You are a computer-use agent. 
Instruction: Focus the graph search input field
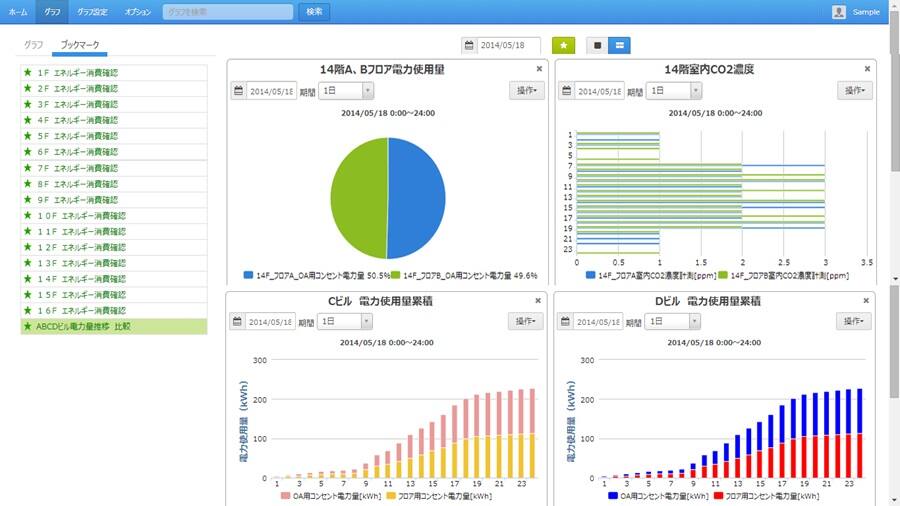coord(228,11)
